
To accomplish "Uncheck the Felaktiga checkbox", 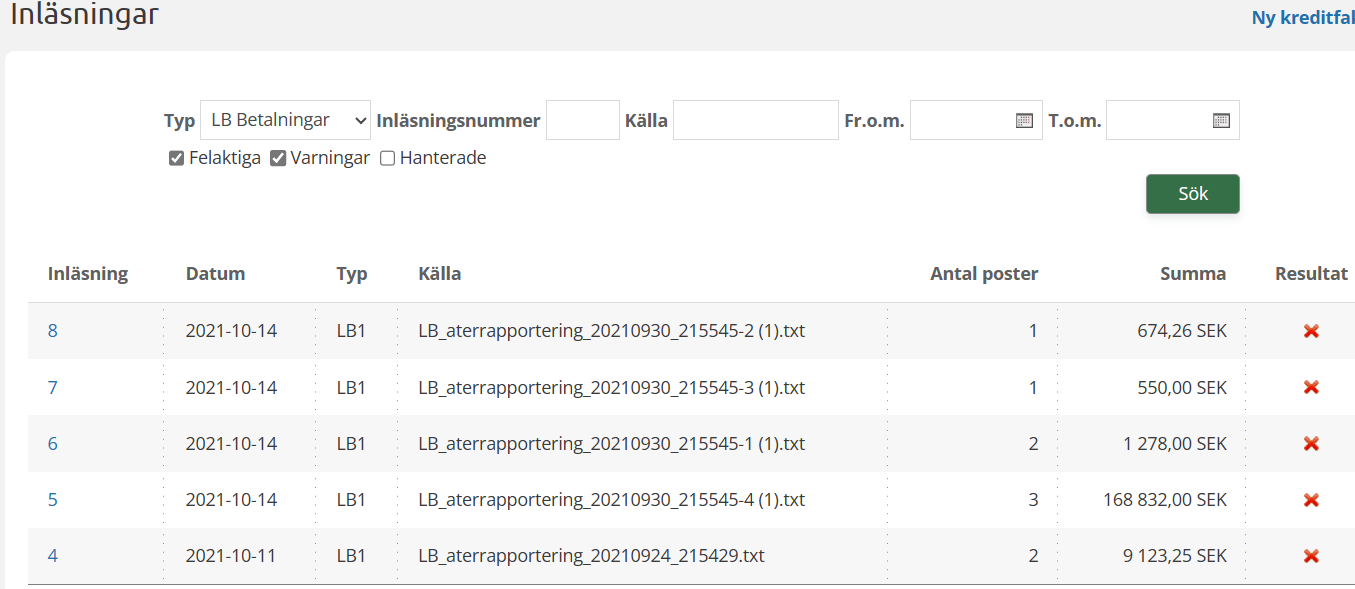I will coord(177,158).
